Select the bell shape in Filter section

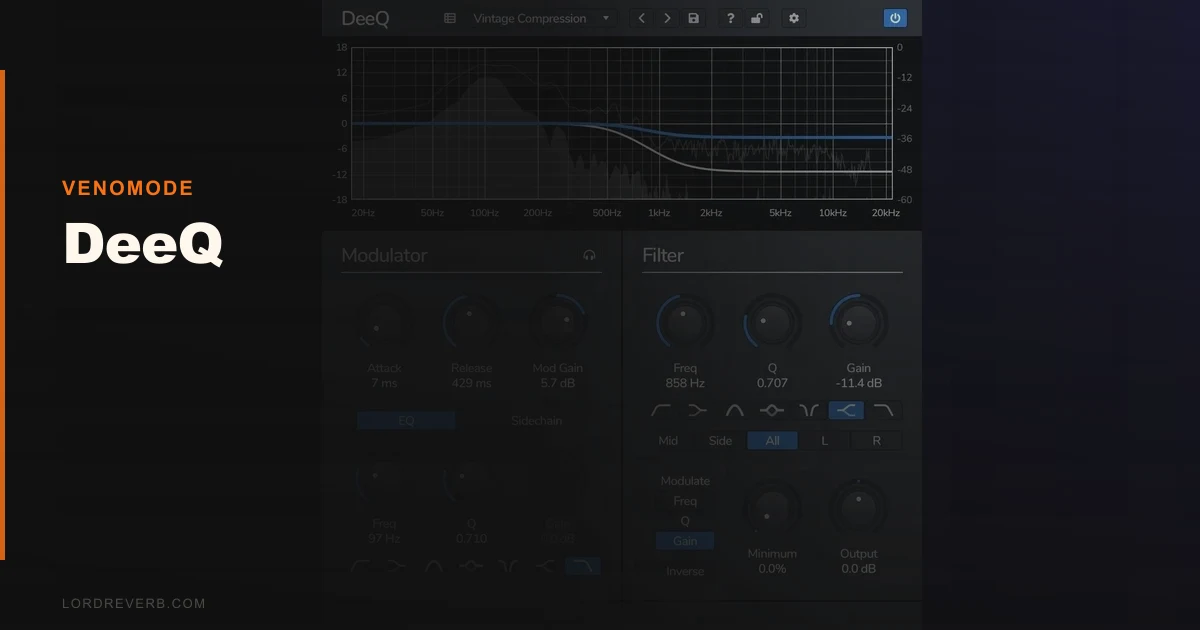(x=734, y=410)
